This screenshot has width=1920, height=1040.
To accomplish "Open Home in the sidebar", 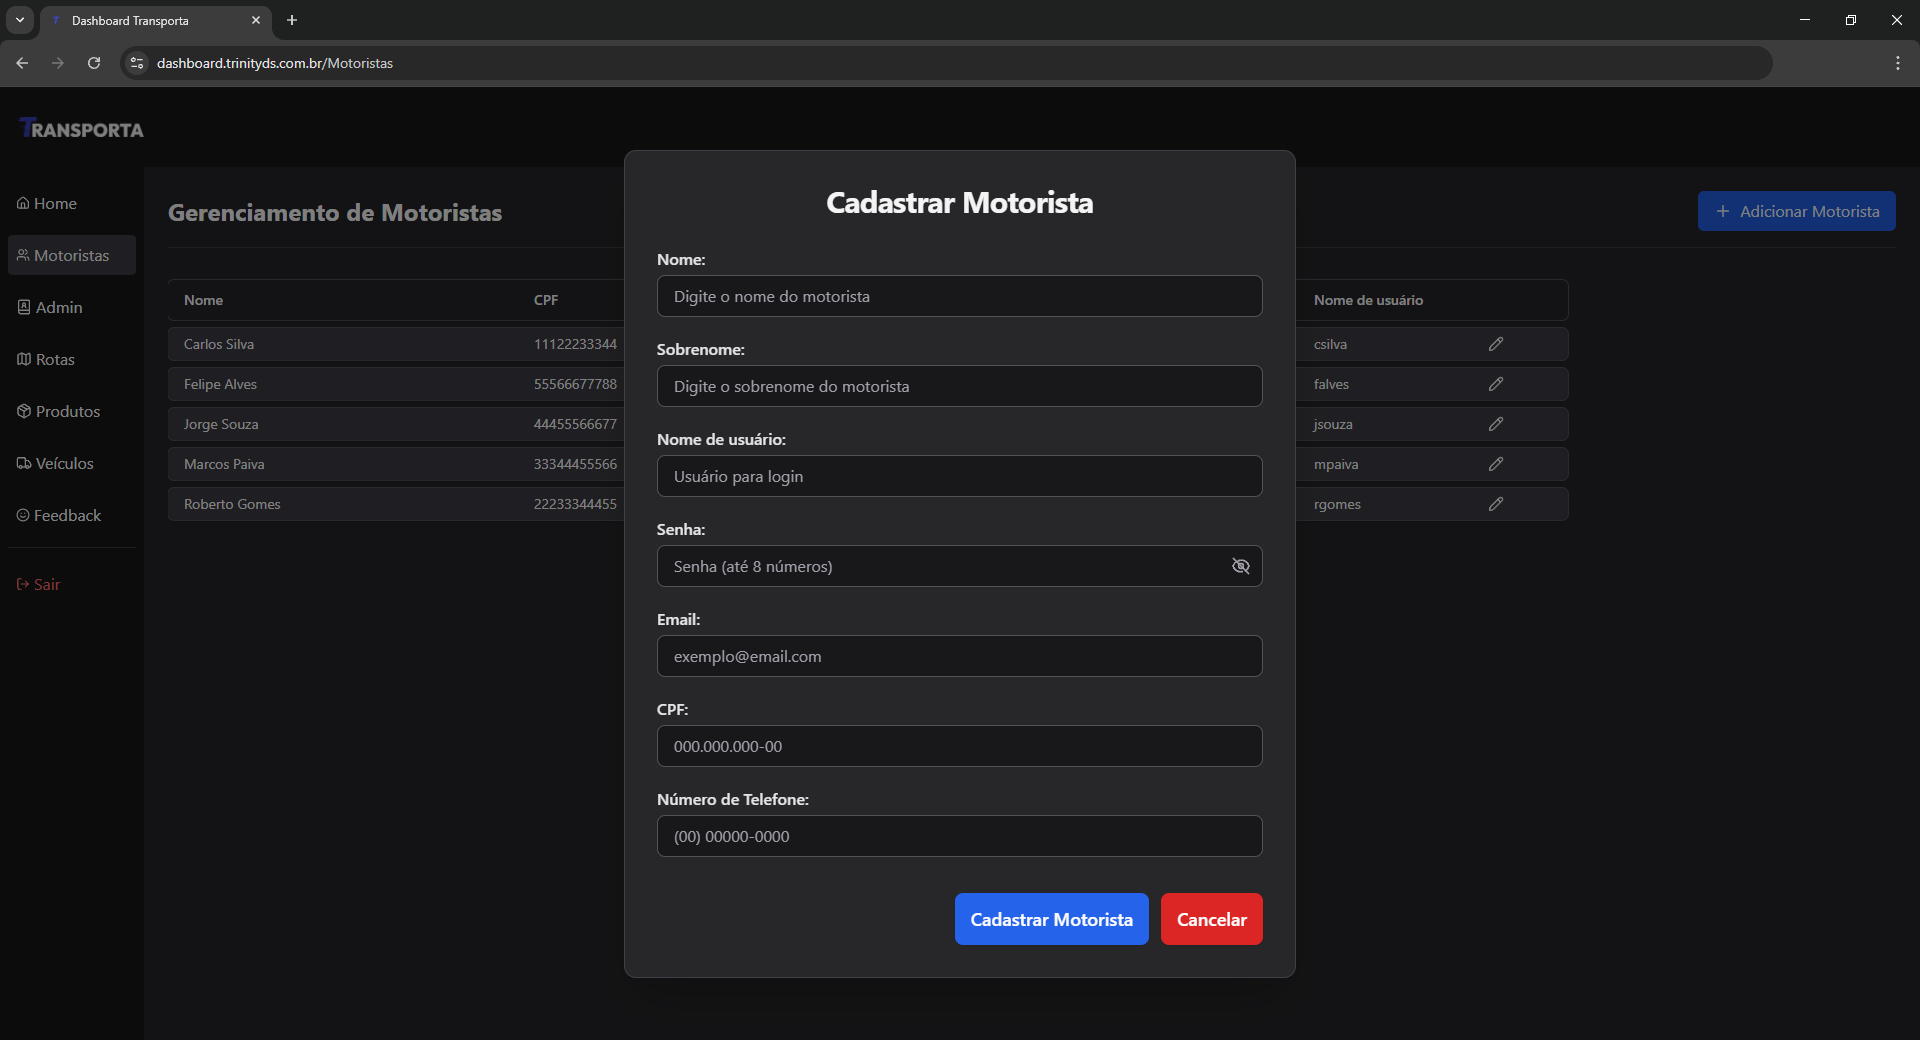I will 48,203.
